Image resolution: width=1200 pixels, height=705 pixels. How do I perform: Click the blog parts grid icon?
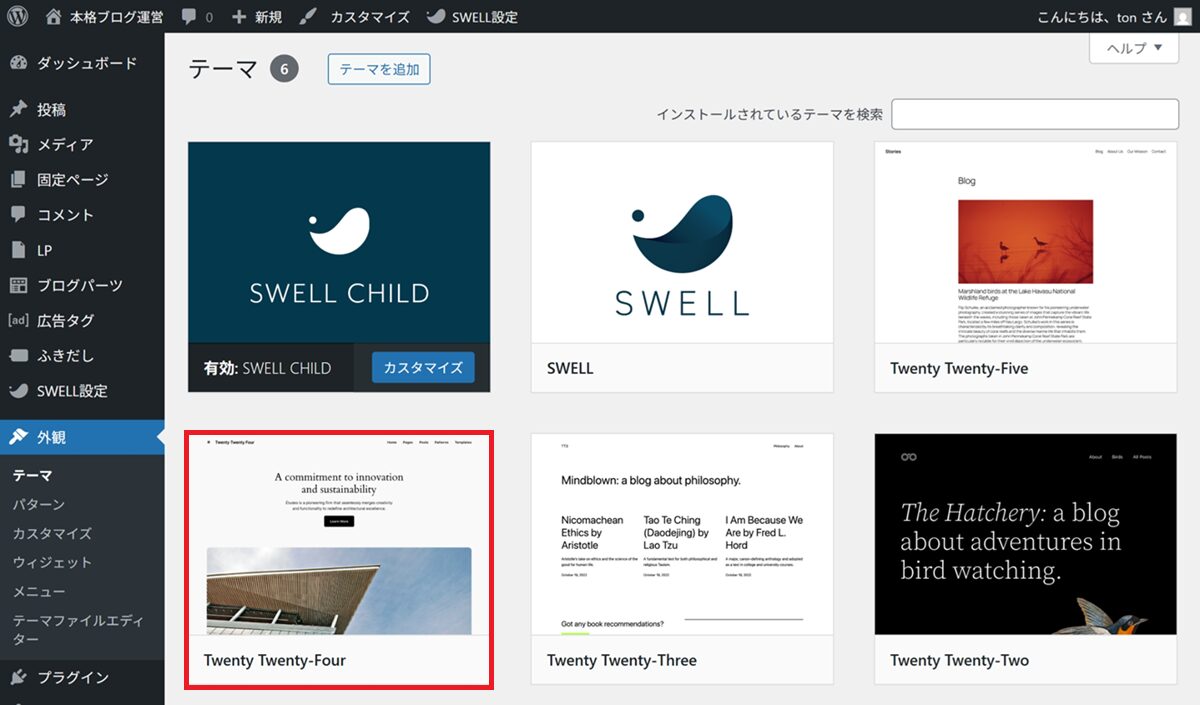(18, 286)
